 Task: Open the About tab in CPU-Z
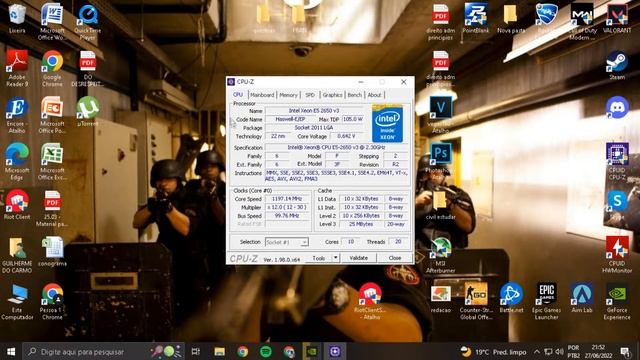point(374,95)
